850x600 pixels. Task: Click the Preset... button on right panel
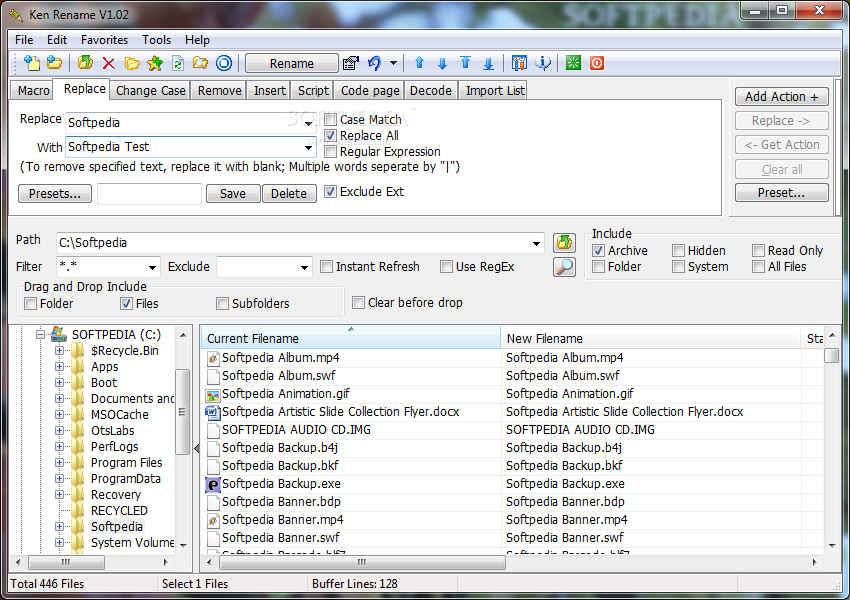[782, 192]
